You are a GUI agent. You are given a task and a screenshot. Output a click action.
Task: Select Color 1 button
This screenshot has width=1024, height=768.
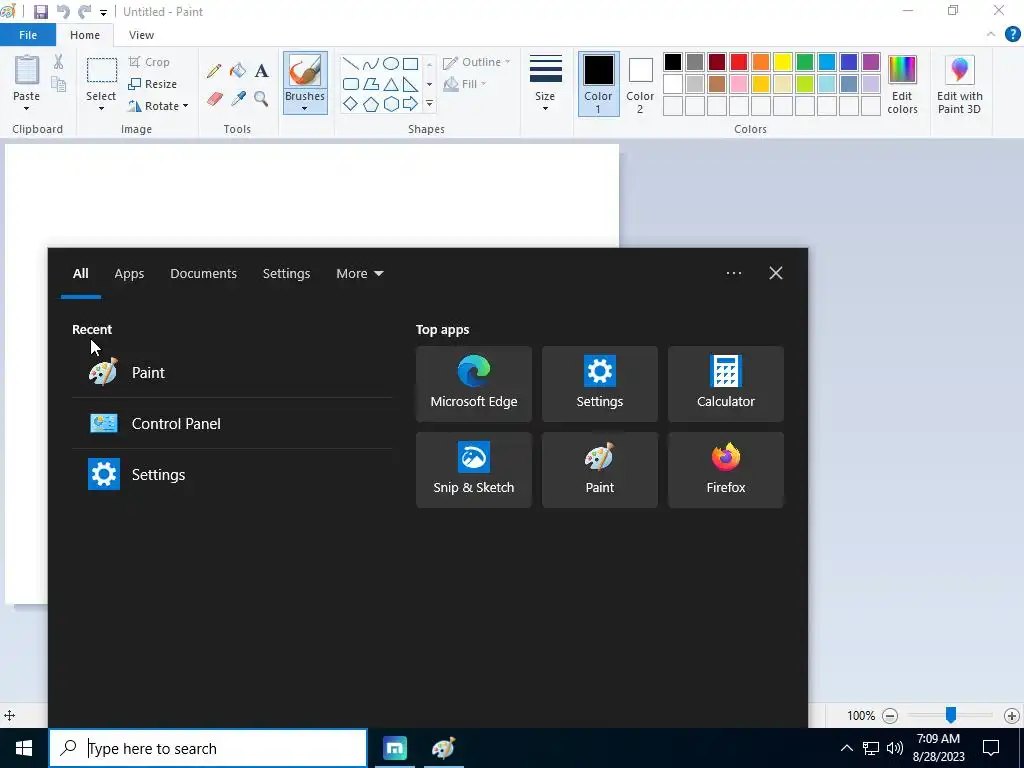(598, 84)
